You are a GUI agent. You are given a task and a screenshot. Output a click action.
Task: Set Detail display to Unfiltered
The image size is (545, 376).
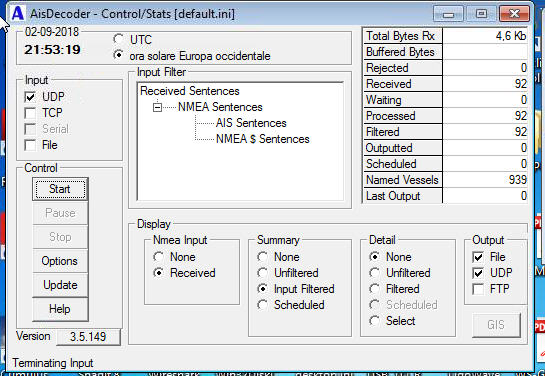[x=374, y=273]
